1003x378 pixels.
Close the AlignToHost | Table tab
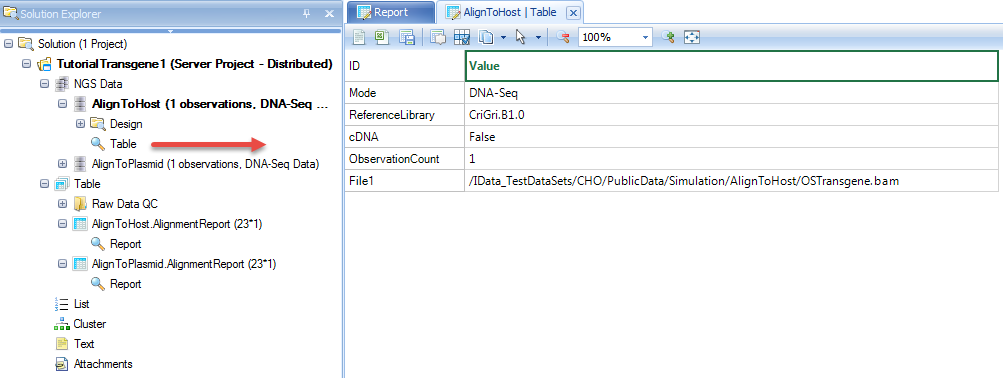pyautogui.click(x=573, y=13)
